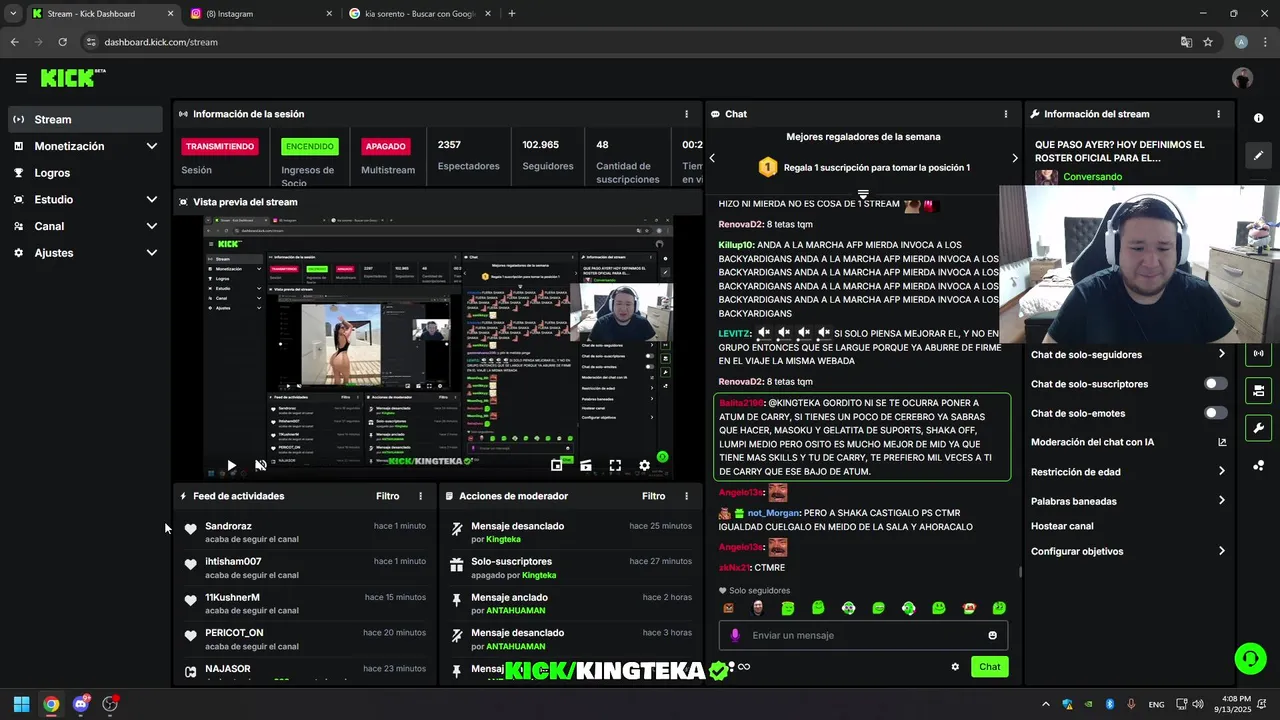Click theater mode icon on preview
Screen dimensions: 1280x720
click(x=586, y=465)
